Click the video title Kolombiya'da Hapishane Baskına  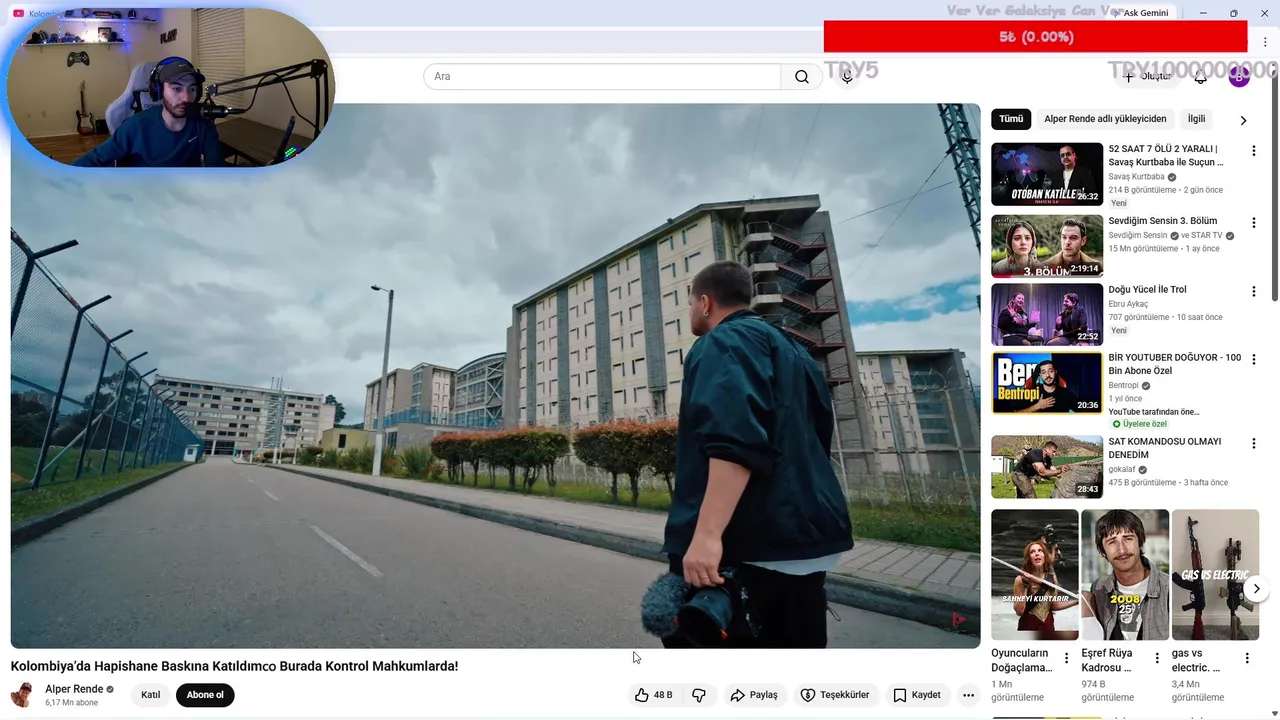point(234,666)
